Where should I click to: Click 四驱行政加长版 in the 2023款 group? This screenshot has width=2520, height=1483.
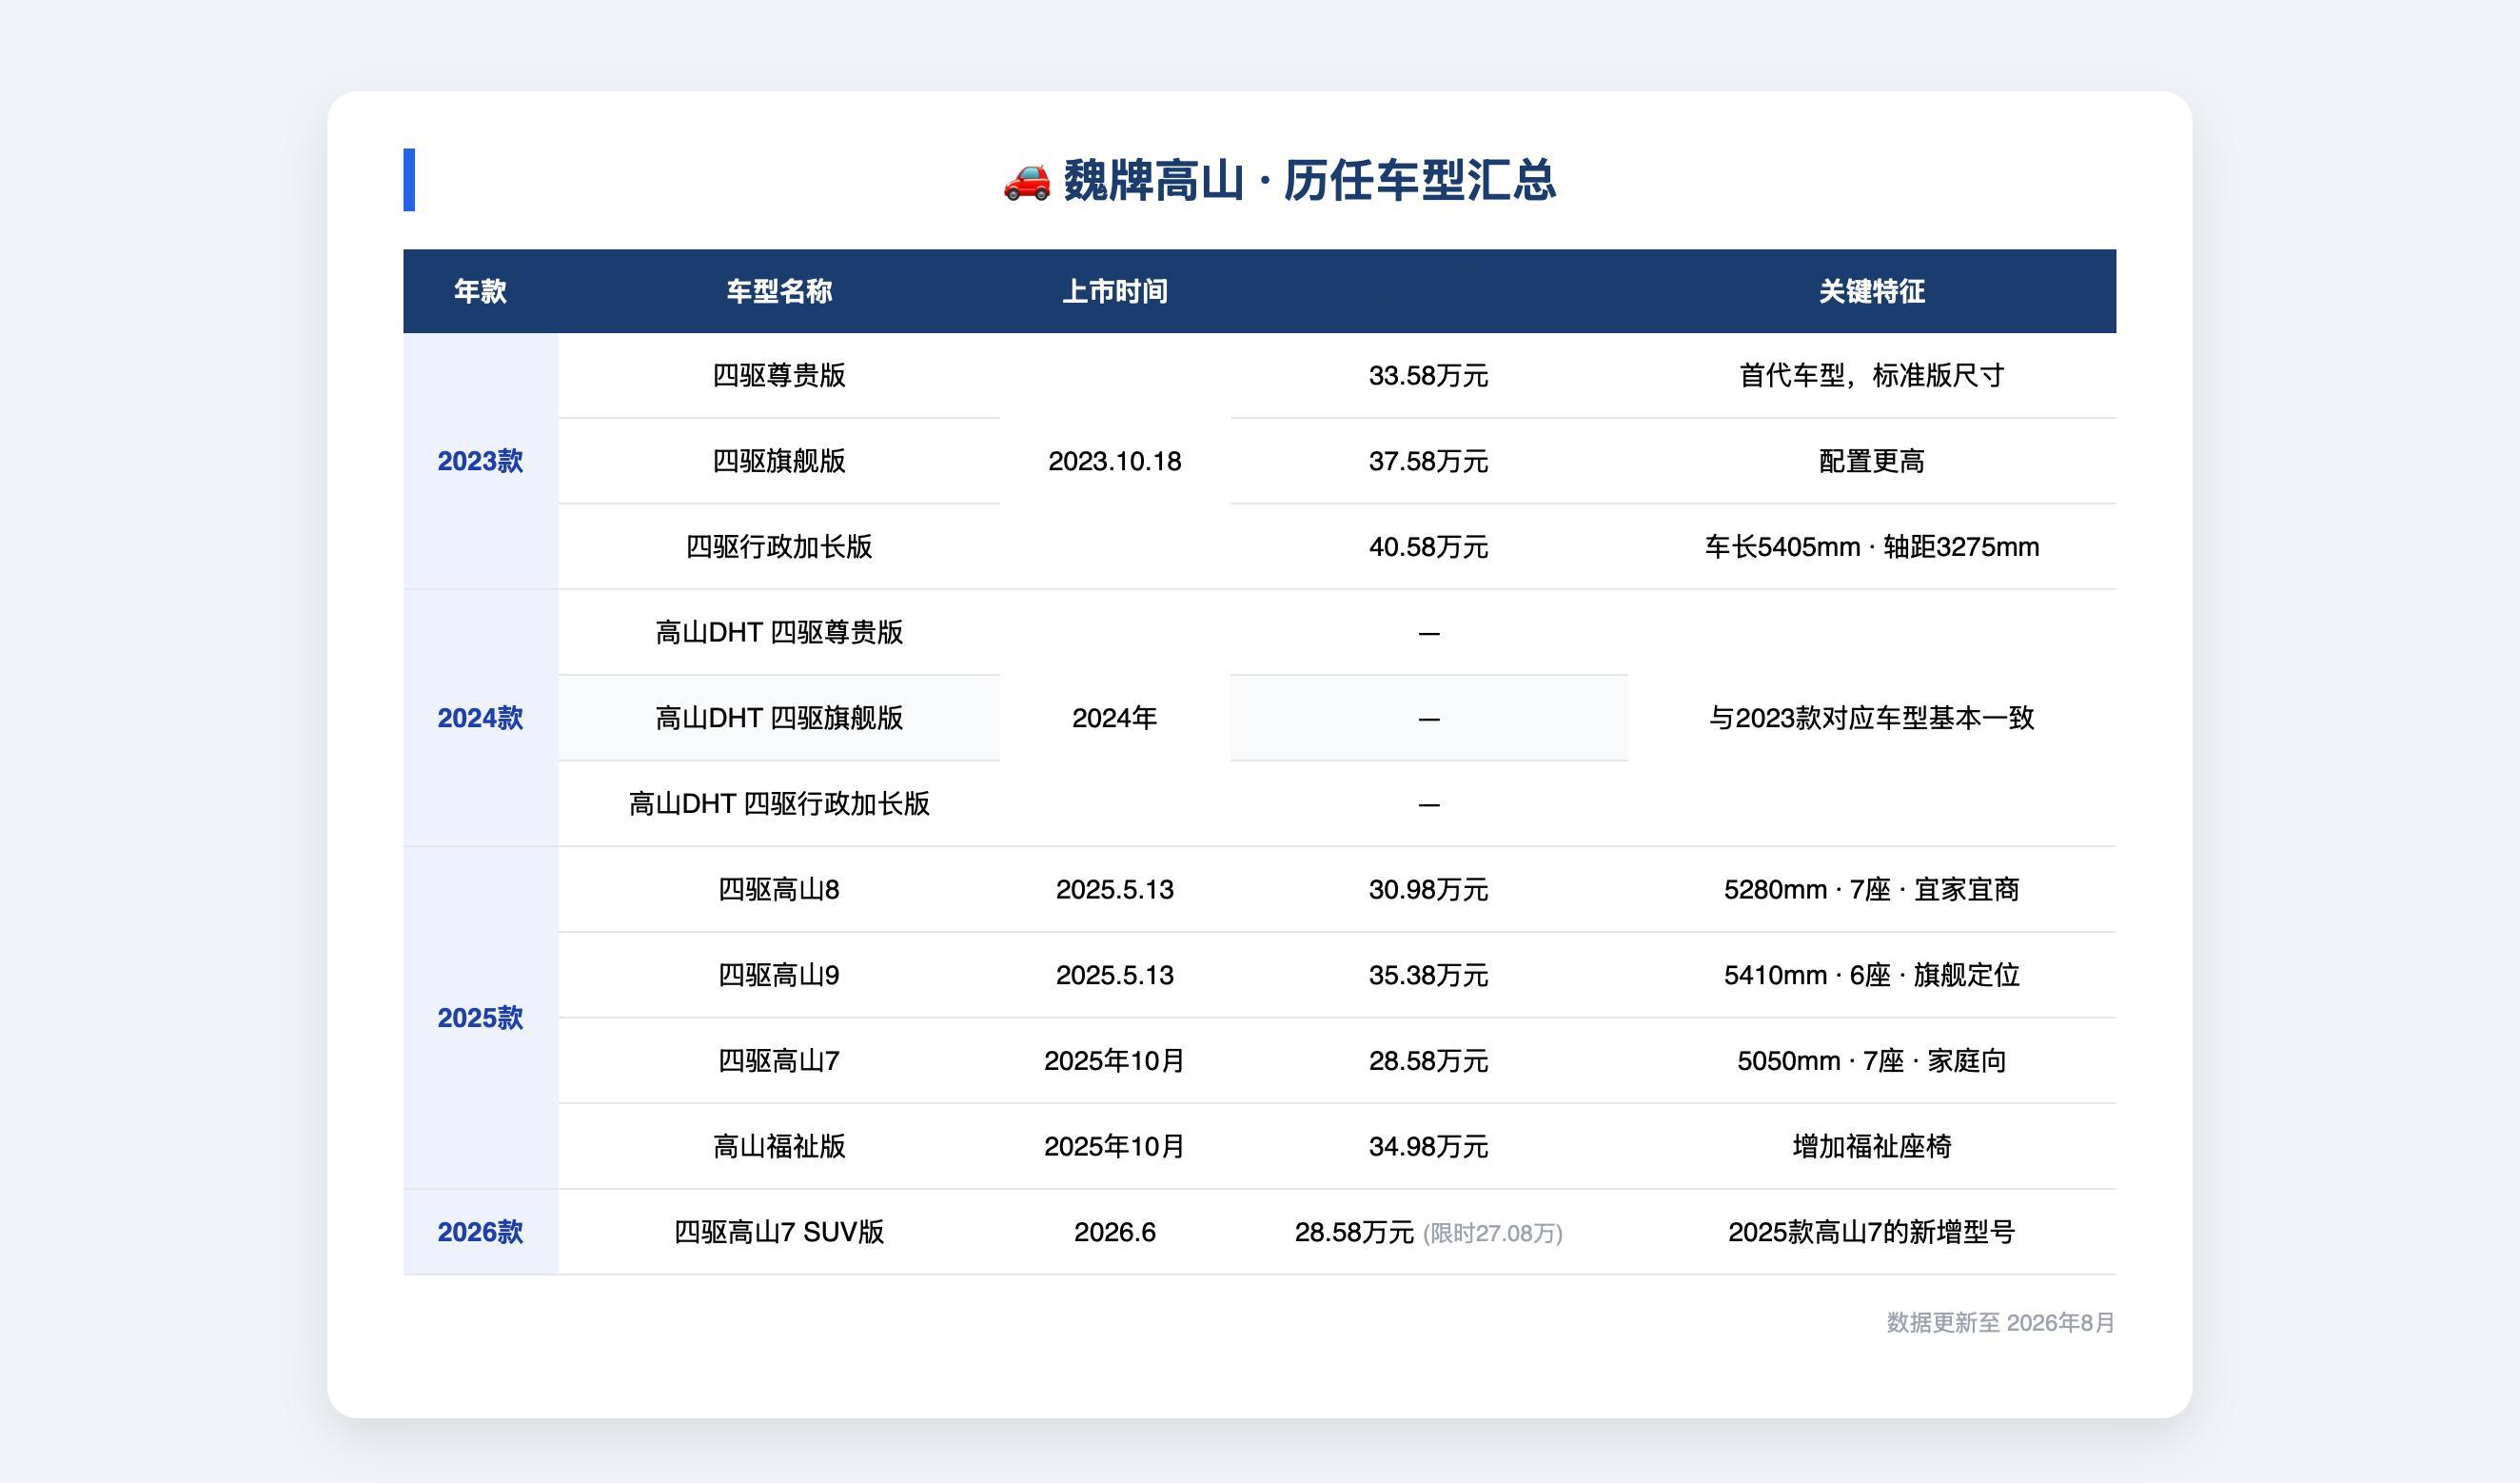point(779,547)
